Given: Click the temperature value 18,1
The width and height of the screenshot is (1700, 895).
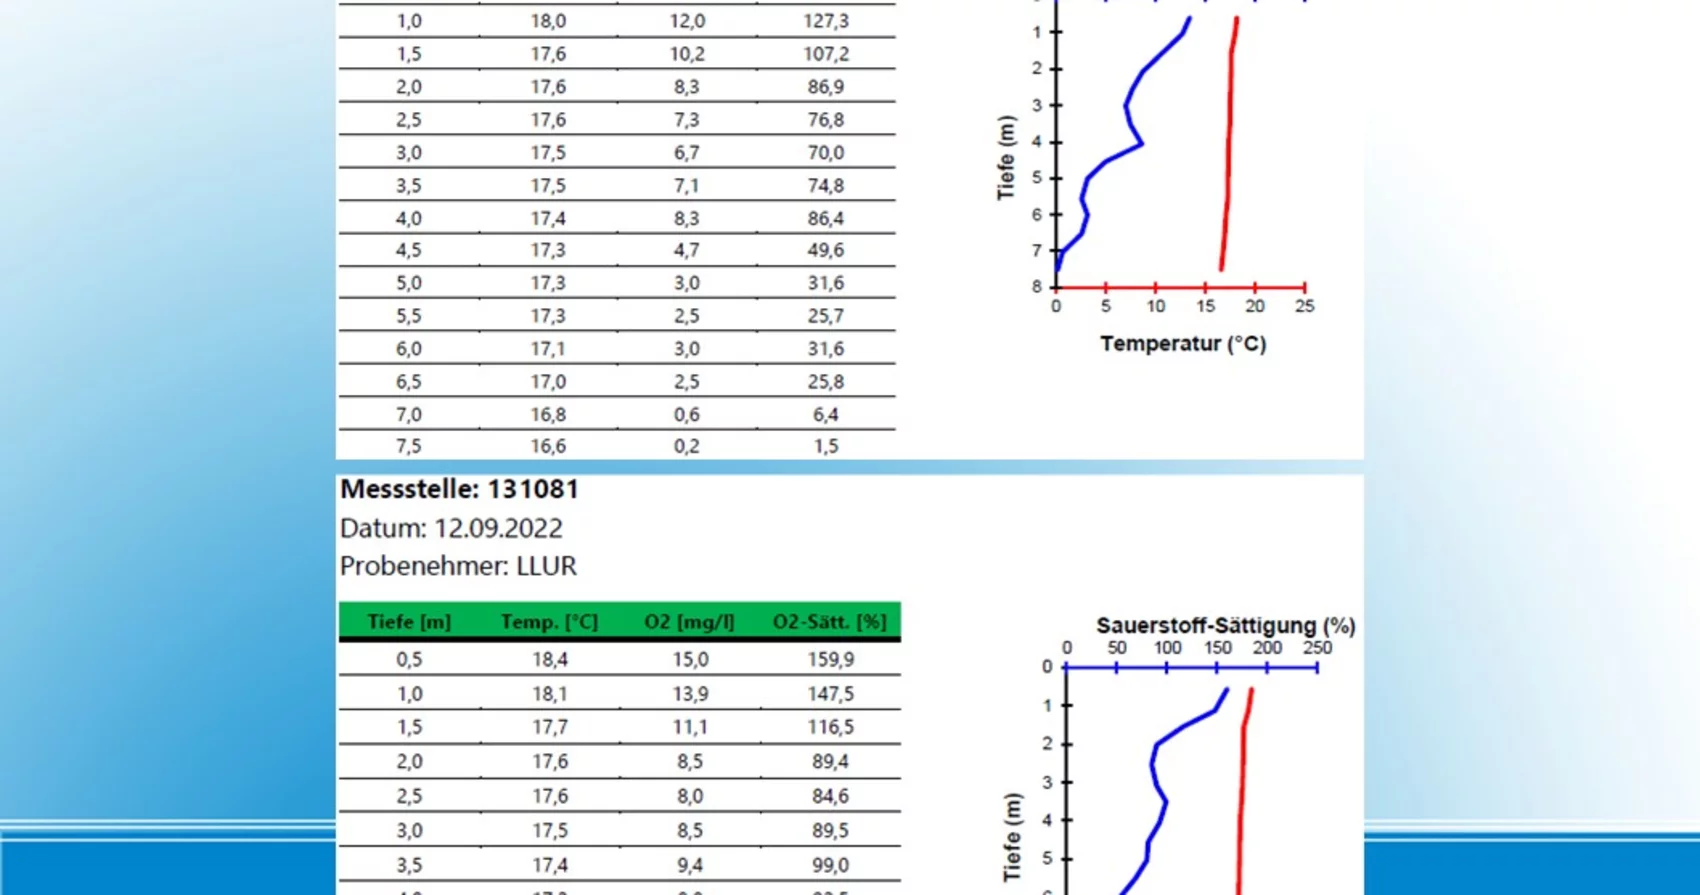Looking at the screenshot, I should click(550, 694).
